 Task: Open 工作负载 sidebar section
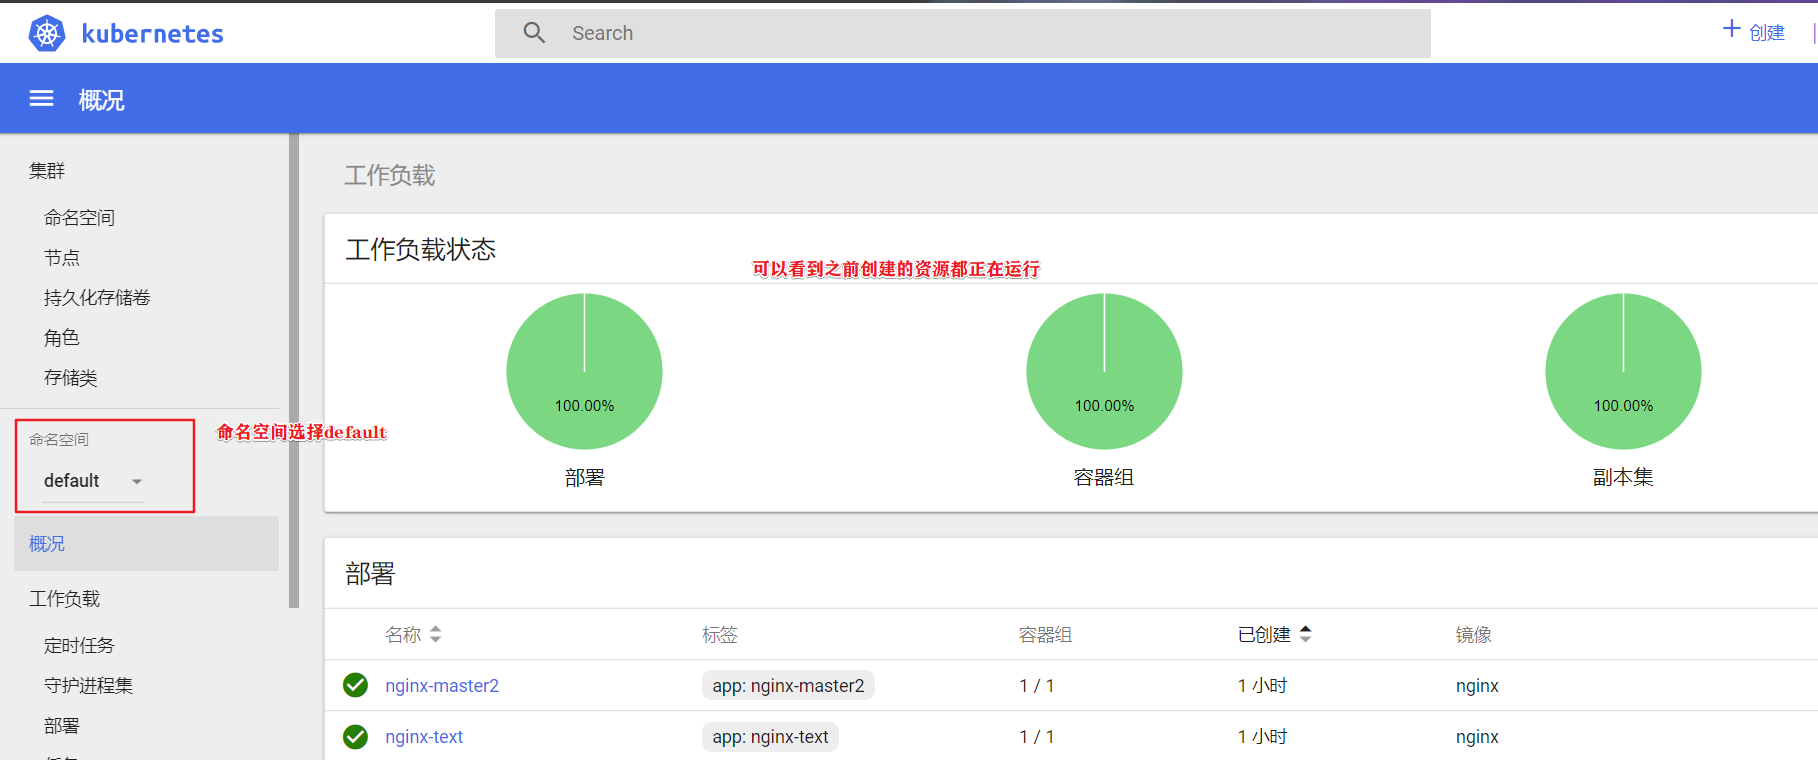pos(64,599)
